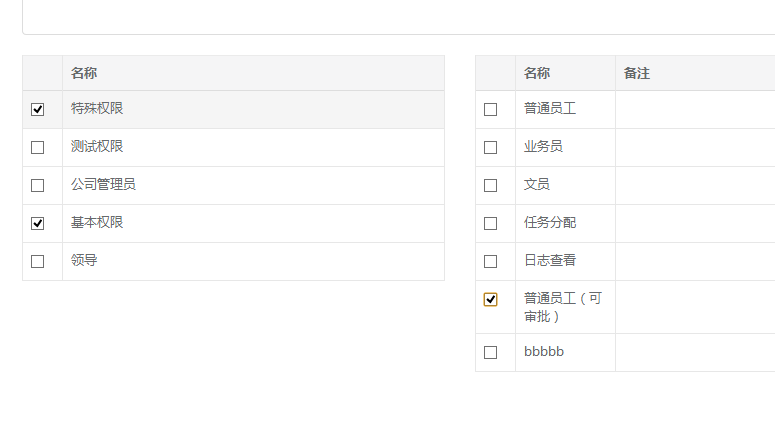Tick the 领导 checkbox
This screenshot has height=424, width=775.
[x=38, y=261]
